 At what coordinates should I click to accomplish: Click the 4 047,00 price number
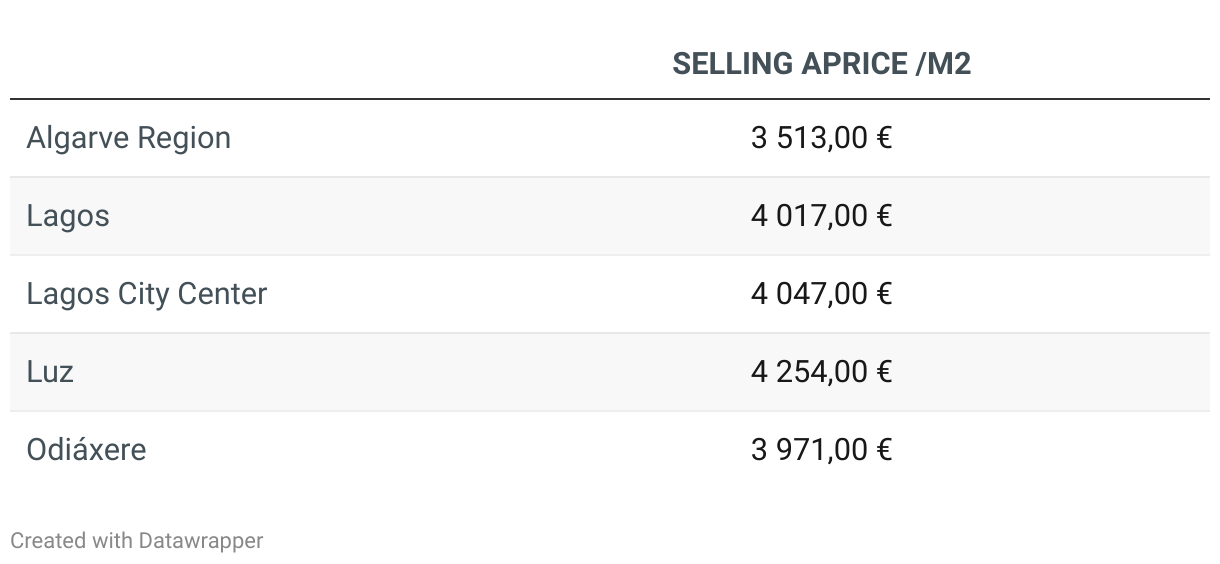click(x=809, y=294)
